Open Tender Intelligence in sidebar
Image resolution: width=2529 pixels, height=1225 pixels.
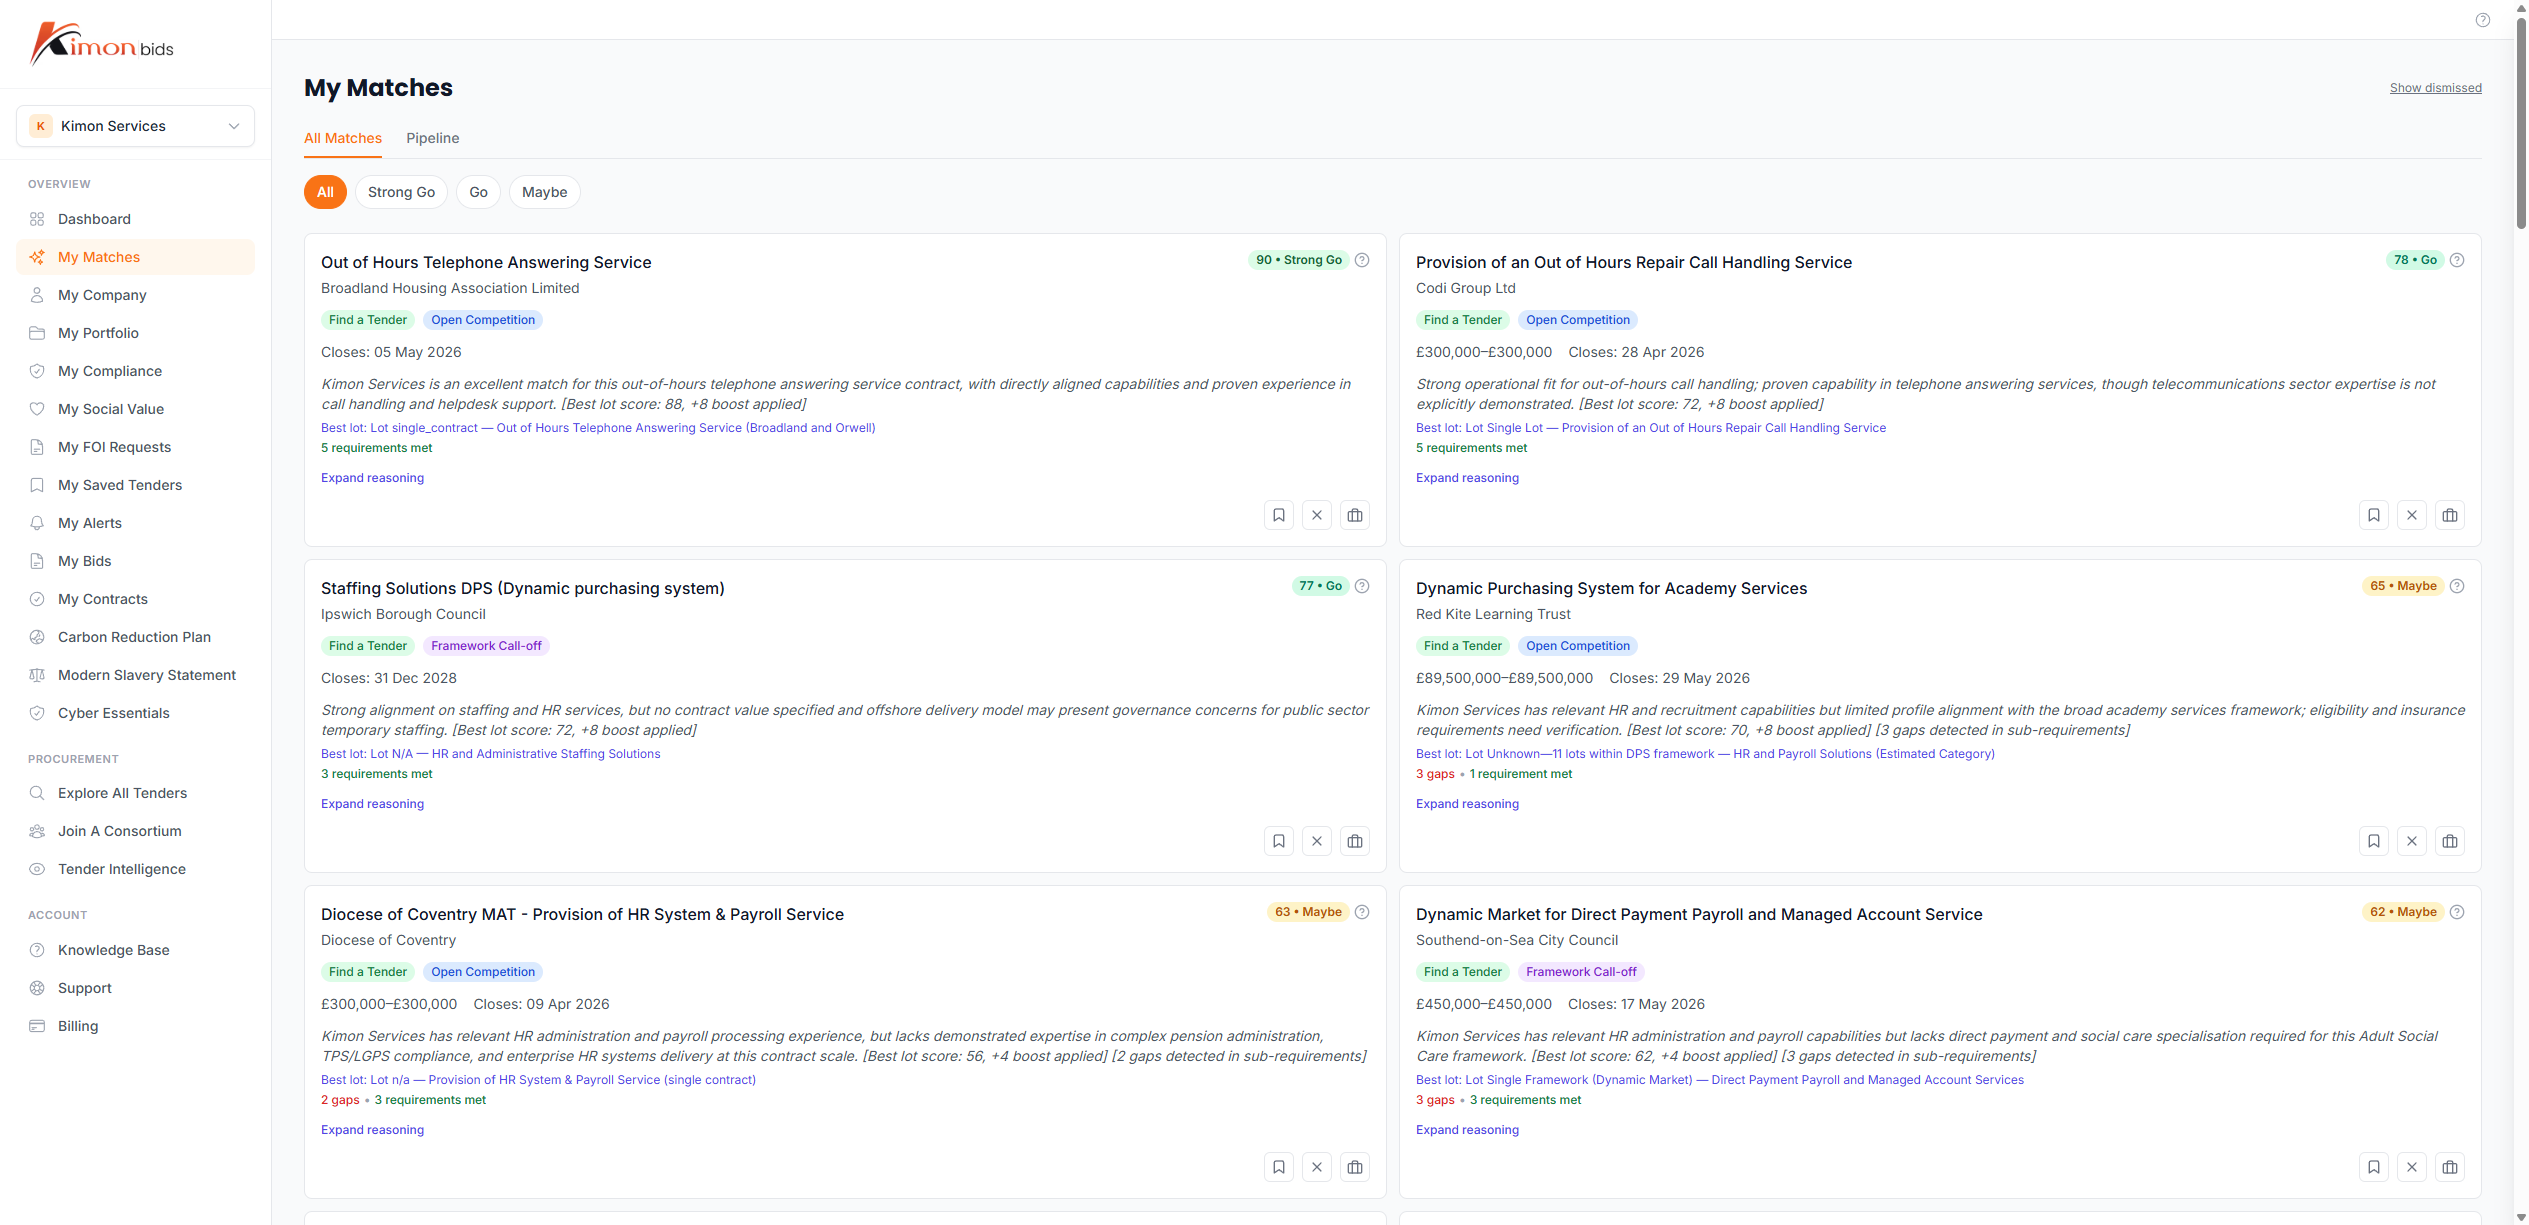[135, 869]
